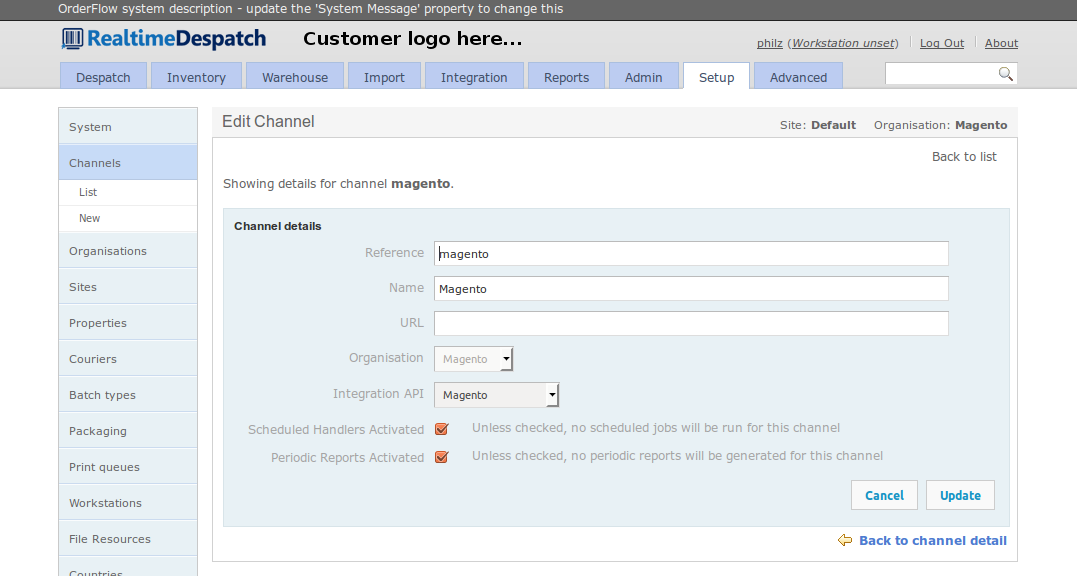Click the search magnifier icon

(1006, 73)
